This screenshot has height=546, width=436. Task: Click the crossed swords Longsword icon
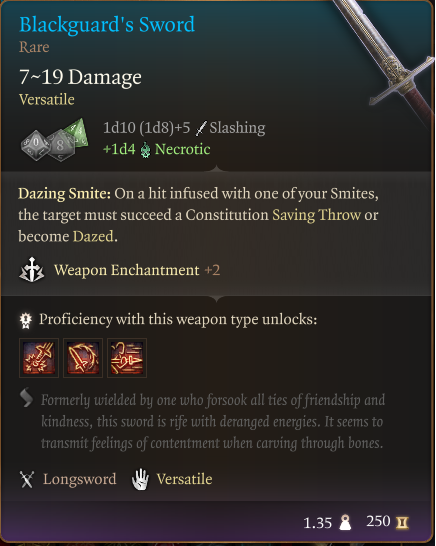click(x=27, y=479)
